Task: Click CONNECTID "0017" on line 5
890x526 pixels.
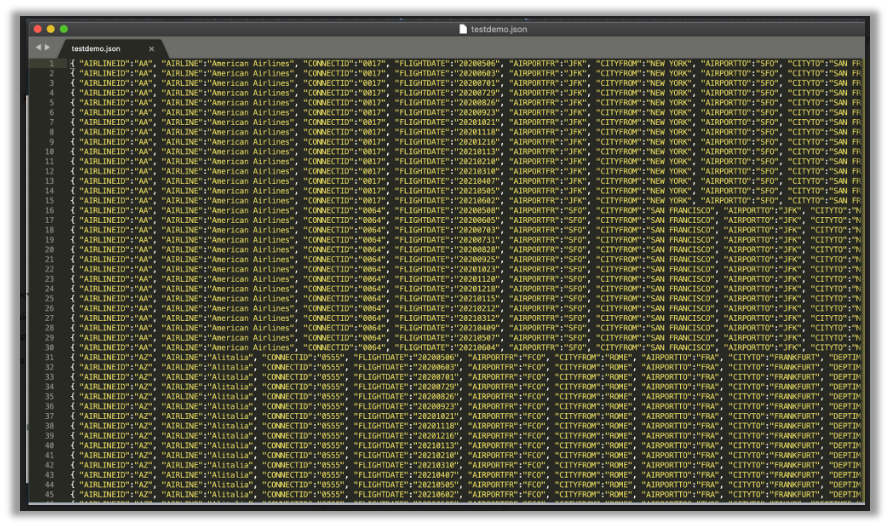Action: pos(372,103)
